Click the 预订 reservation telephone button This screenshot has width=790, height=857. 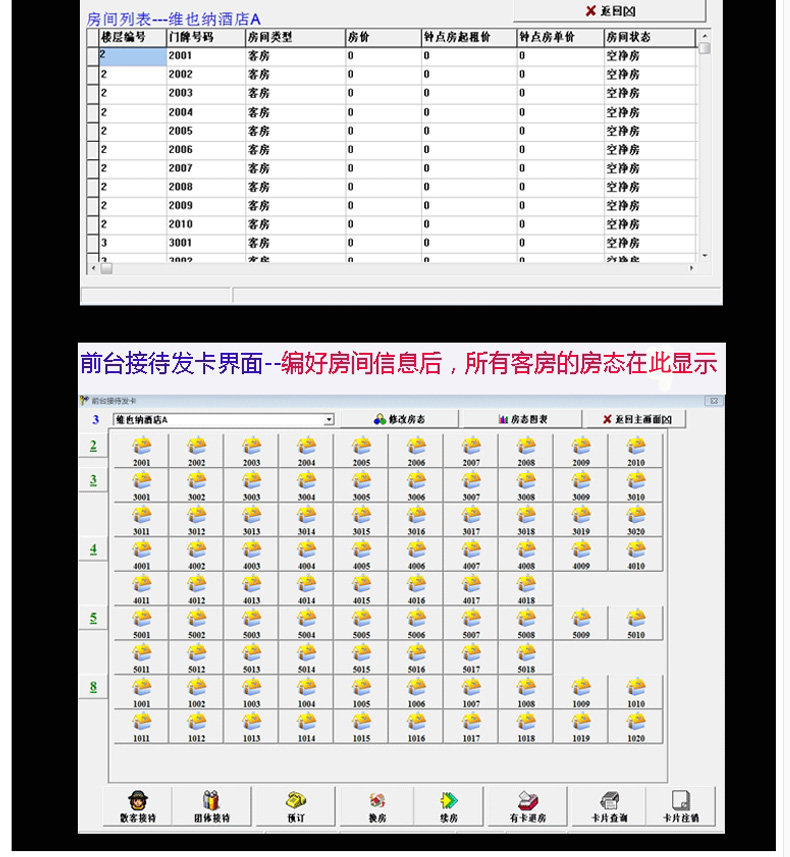tap(296, 807)
